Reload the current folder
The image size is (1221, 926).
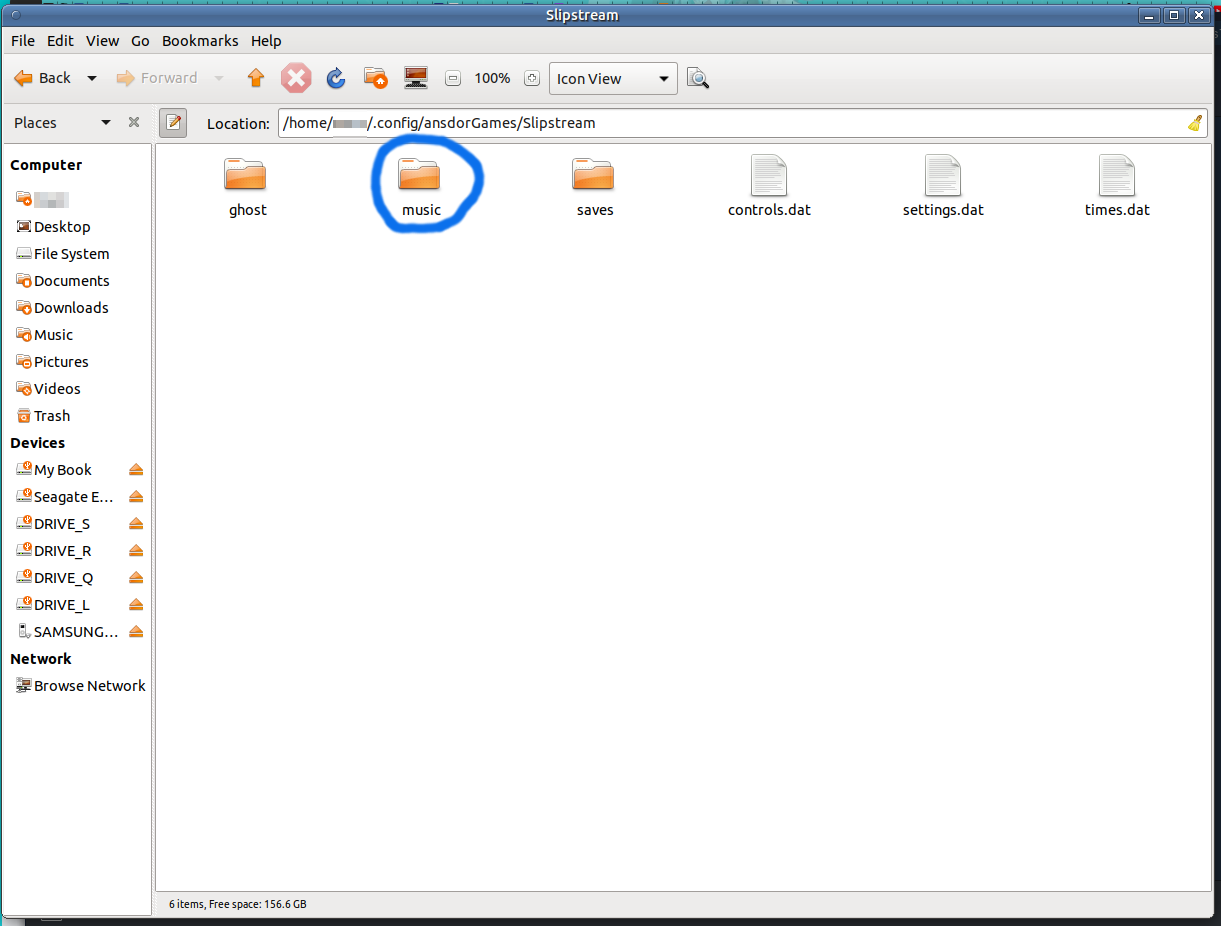click(x=336, y=78)
